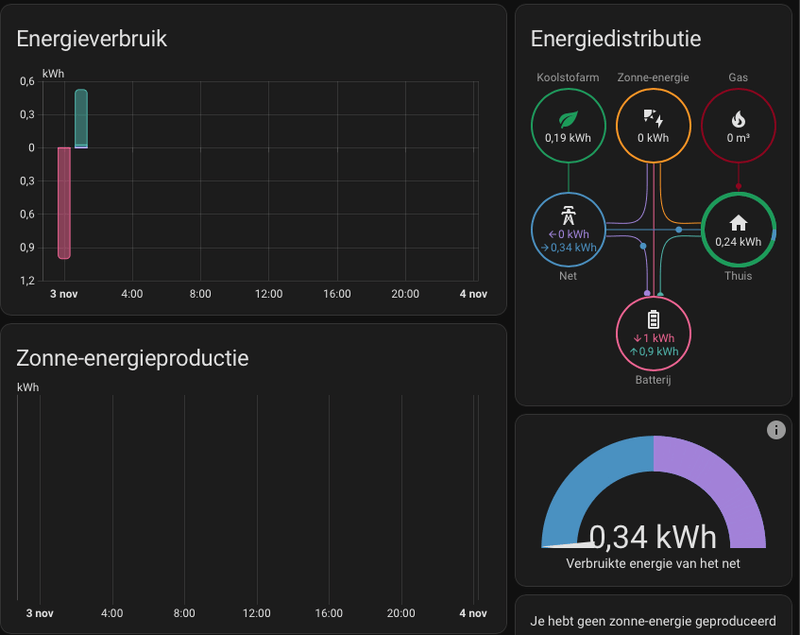Image resolution: width=800 pixels, height=635 pixels.
Task: Click the "→0,34 kWh" grid consumption value
Action: (x=568, y=247)
